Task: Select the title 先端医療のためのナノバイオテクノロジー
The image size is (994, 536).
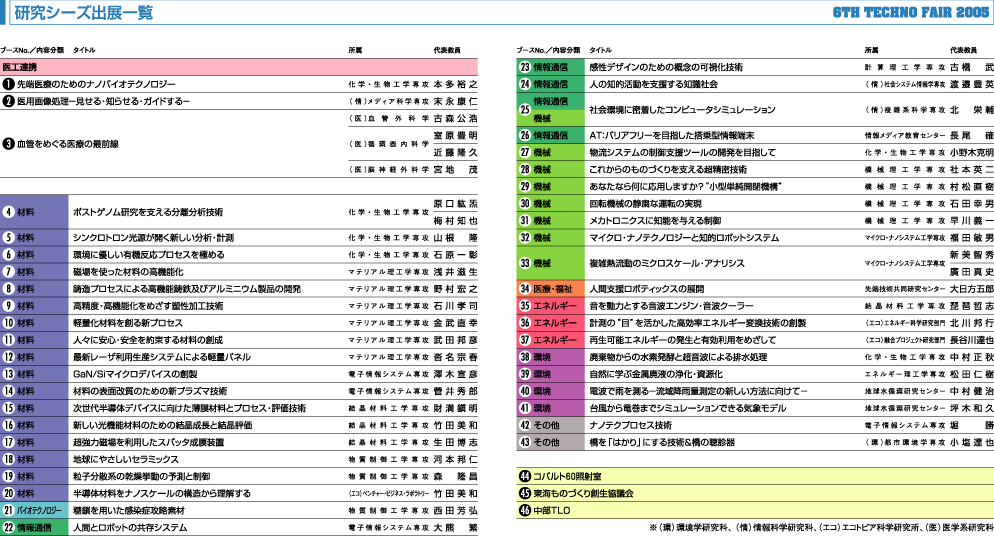Action: click(x=96, y=84)
